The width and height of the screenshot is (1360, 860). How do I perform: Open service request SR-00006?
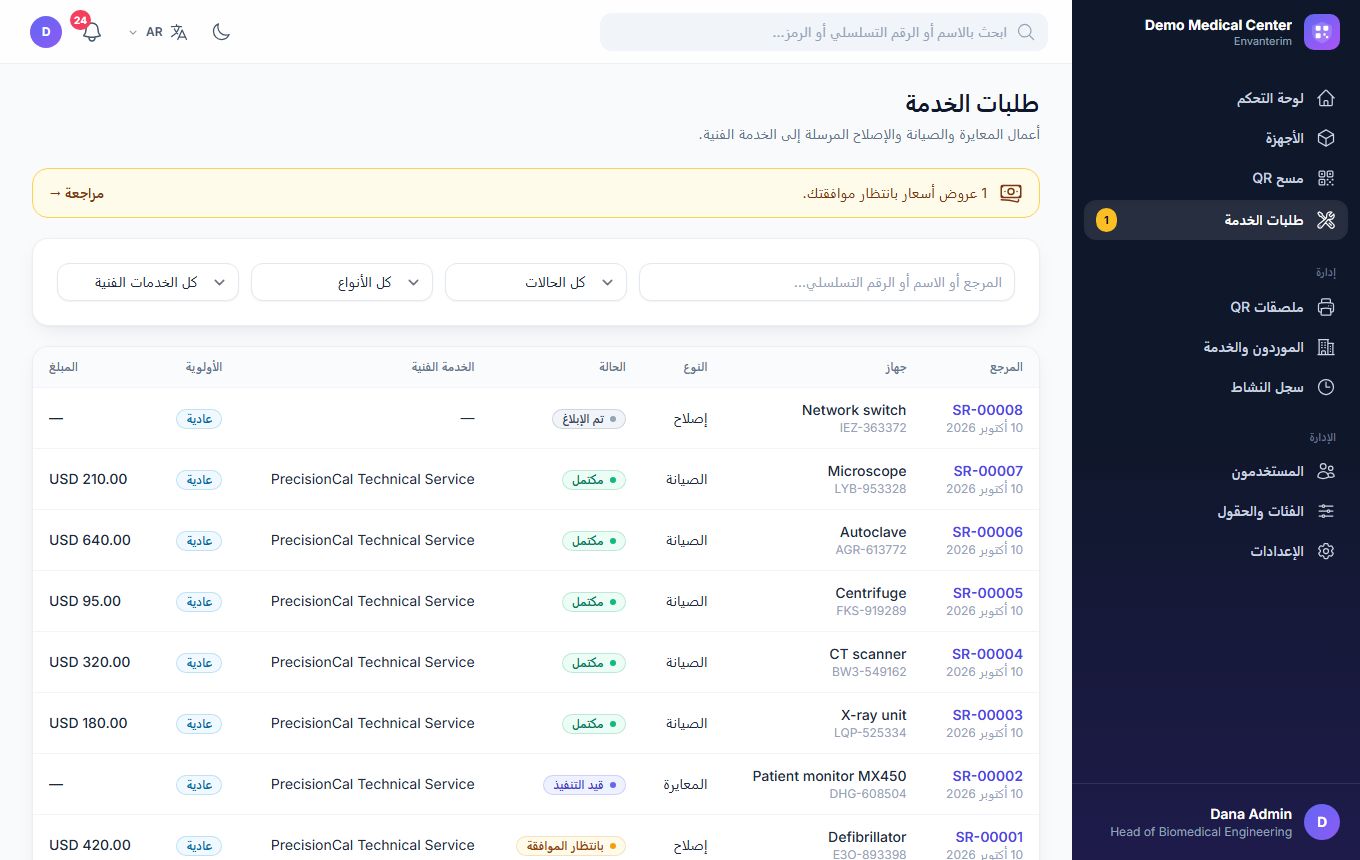click(x=987, y=532)
